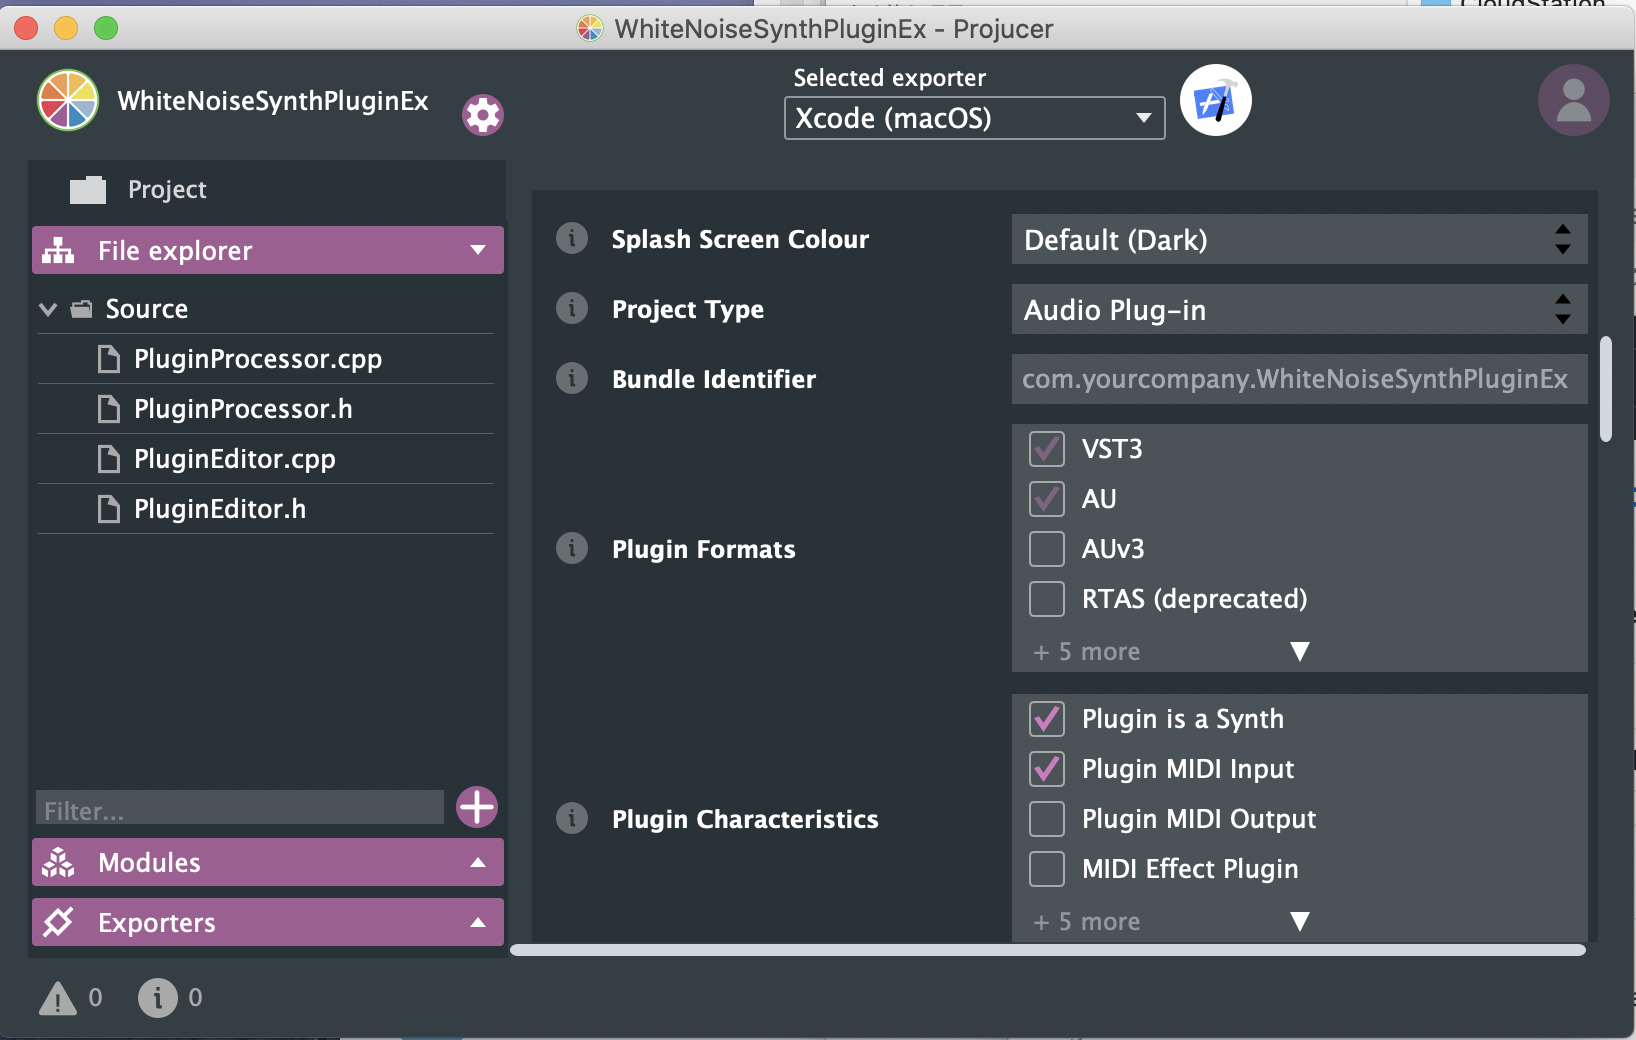The height and width of the screenshot is (1040, 1636).
Task: Step the Splash Screen Colour selector
Action: pos(1562,239)
